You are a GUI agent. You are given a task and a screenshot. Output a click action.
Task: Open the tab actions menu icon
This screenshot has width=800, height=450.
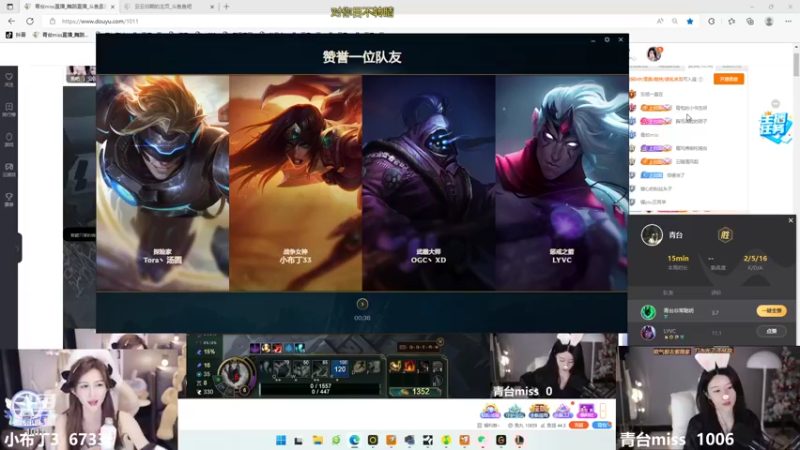10,7
